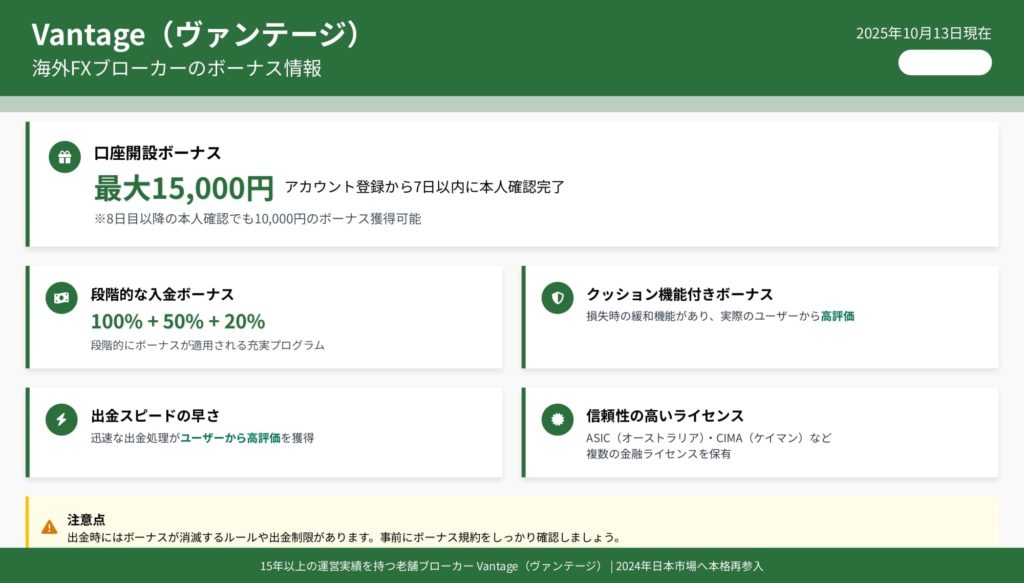Click the footer text about 15年以上の運営実績
Viewport: 1024px width, 583px height.
pos(511,566)
